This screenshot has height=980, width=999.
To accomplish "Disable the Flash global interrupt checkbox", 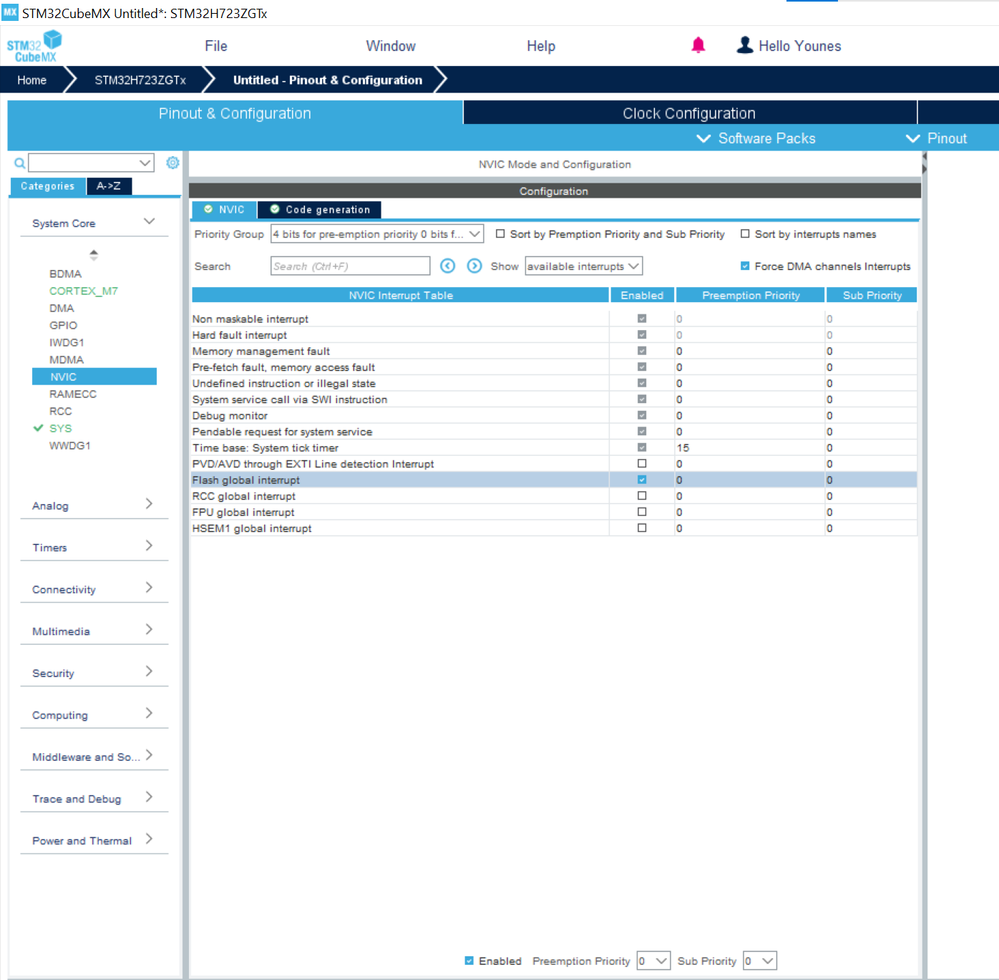I will tap(642, 480).
